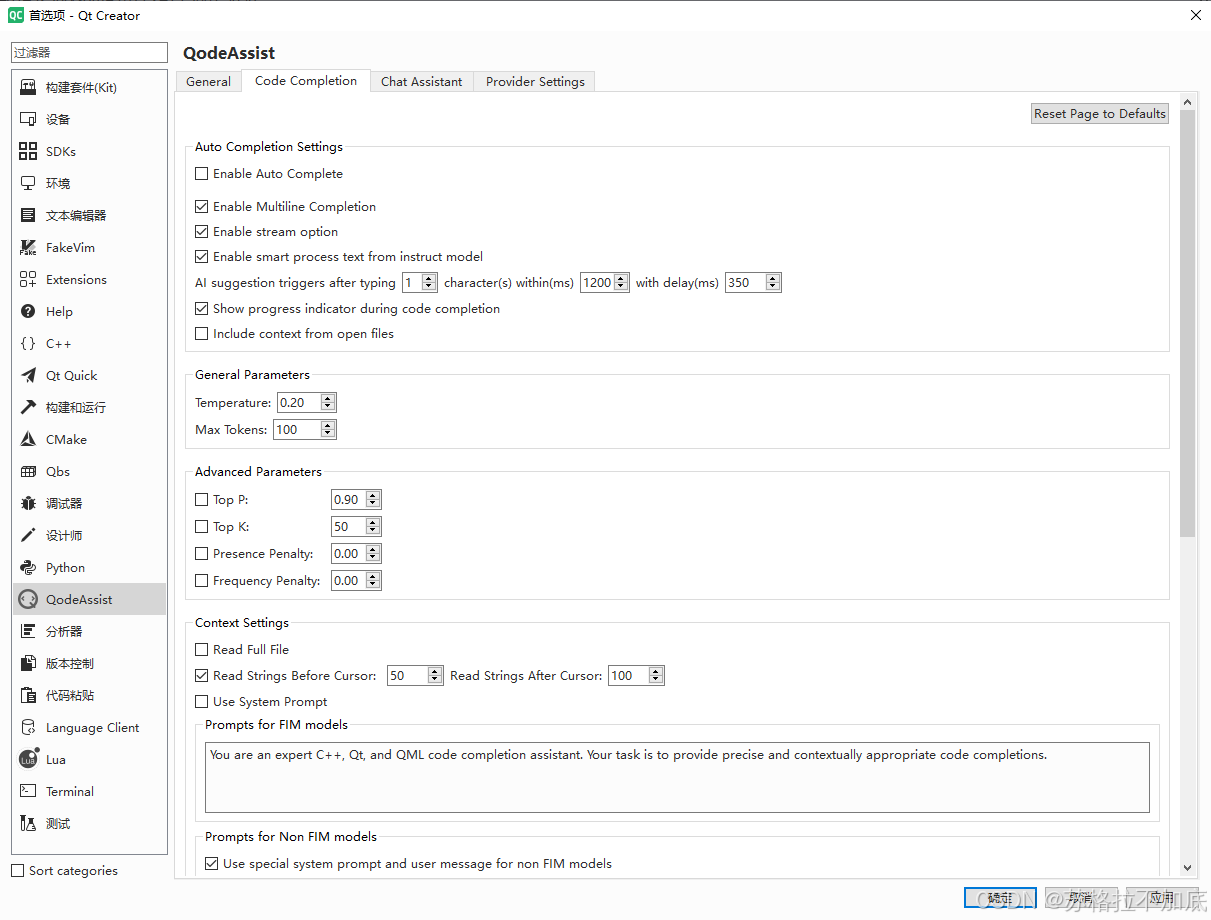The height and width of the screenshot is (920, 1211).
Task: Click the SDKs grid icon
Action: (28, 152)
